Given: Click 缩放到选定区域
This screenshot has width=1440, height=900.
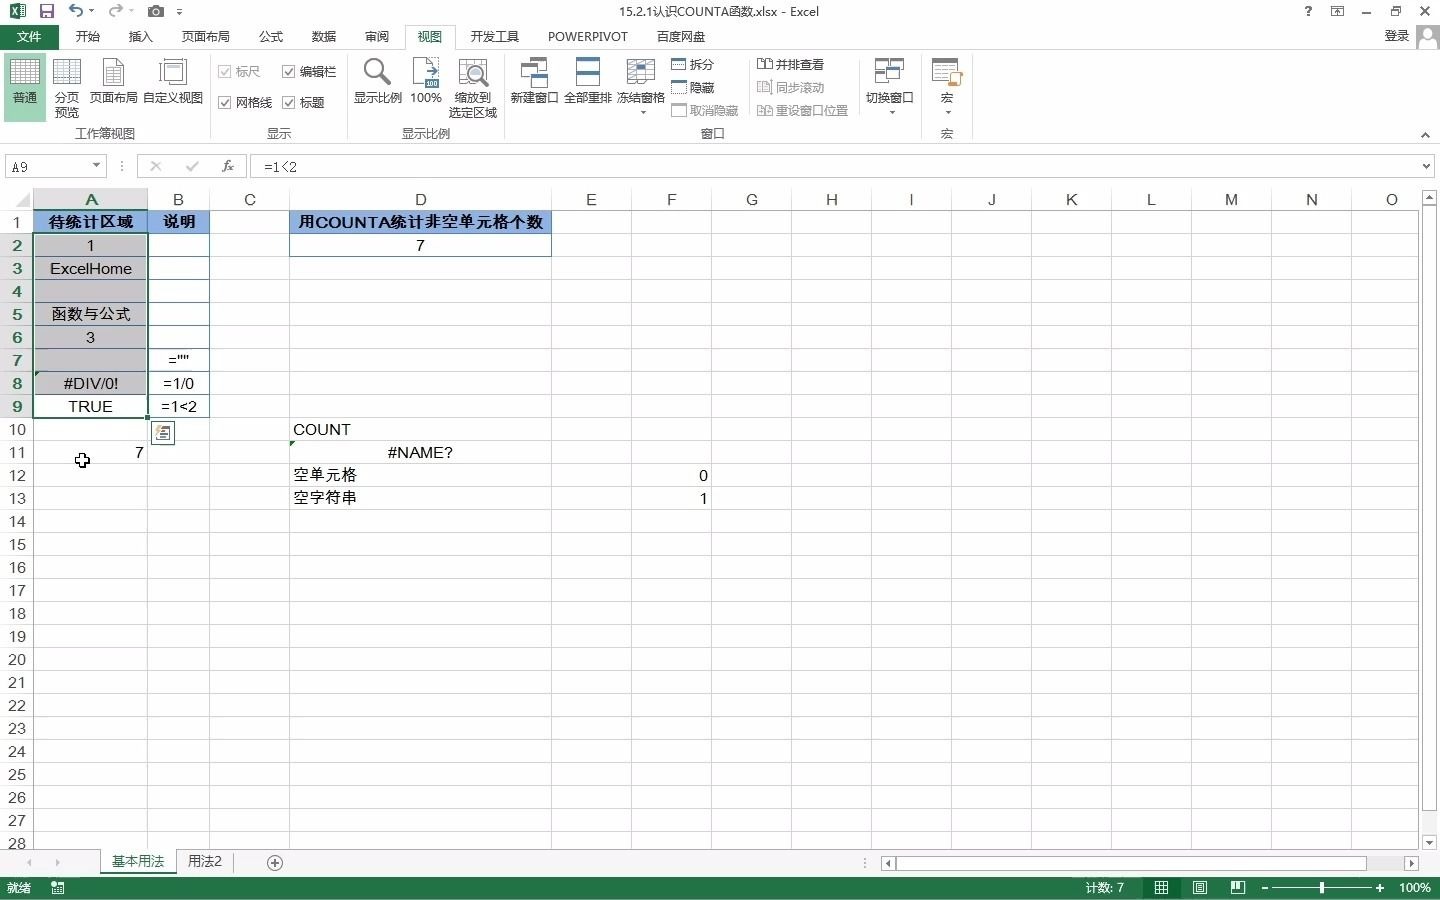Looking at the screenshot, I should pos(473,90).
